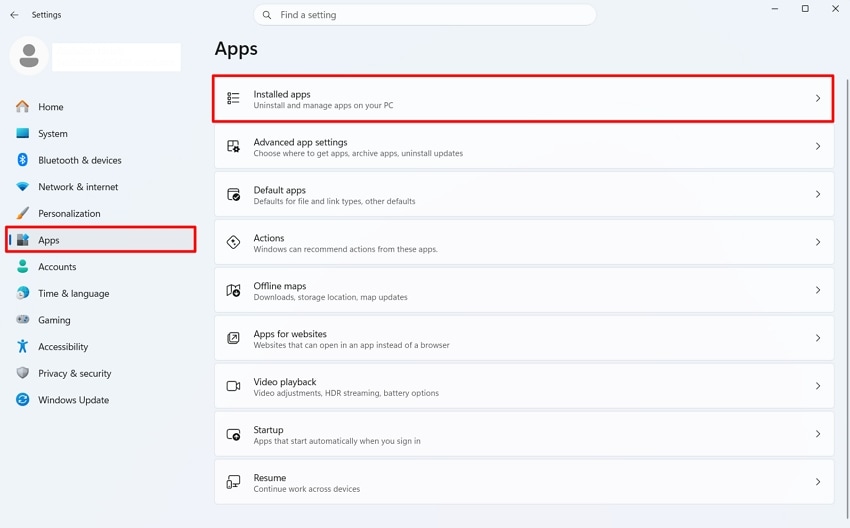
Task: Go back with the arrow button
Action: pos(14,15)
